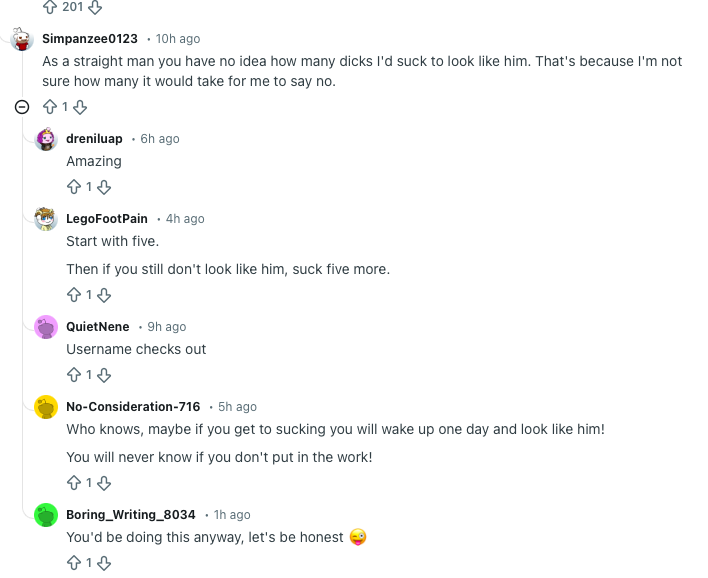The height and width of the screenshot is (578, 708).
Task: Downvote LegoFootPain's reply
Action: pos(104,295)
